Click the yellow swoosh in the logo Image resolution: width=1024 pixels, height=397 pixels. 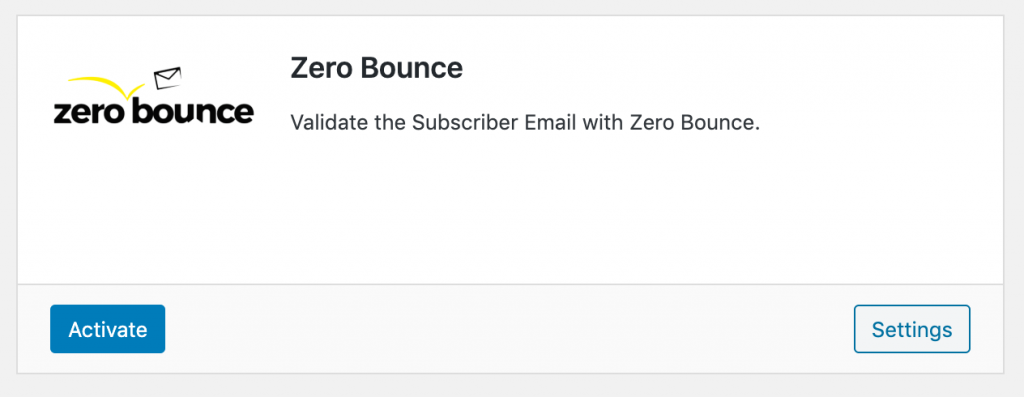point(106,87)
